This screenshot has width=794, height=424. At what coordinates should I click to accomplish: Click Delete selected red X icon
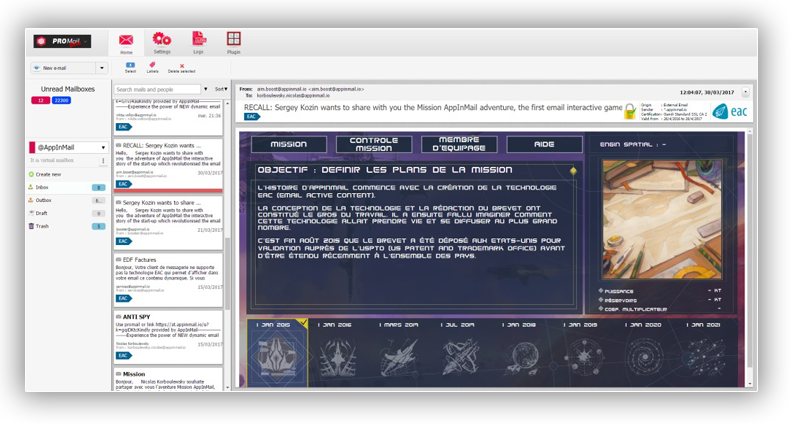pyautogui.click(x=182, y=66)
